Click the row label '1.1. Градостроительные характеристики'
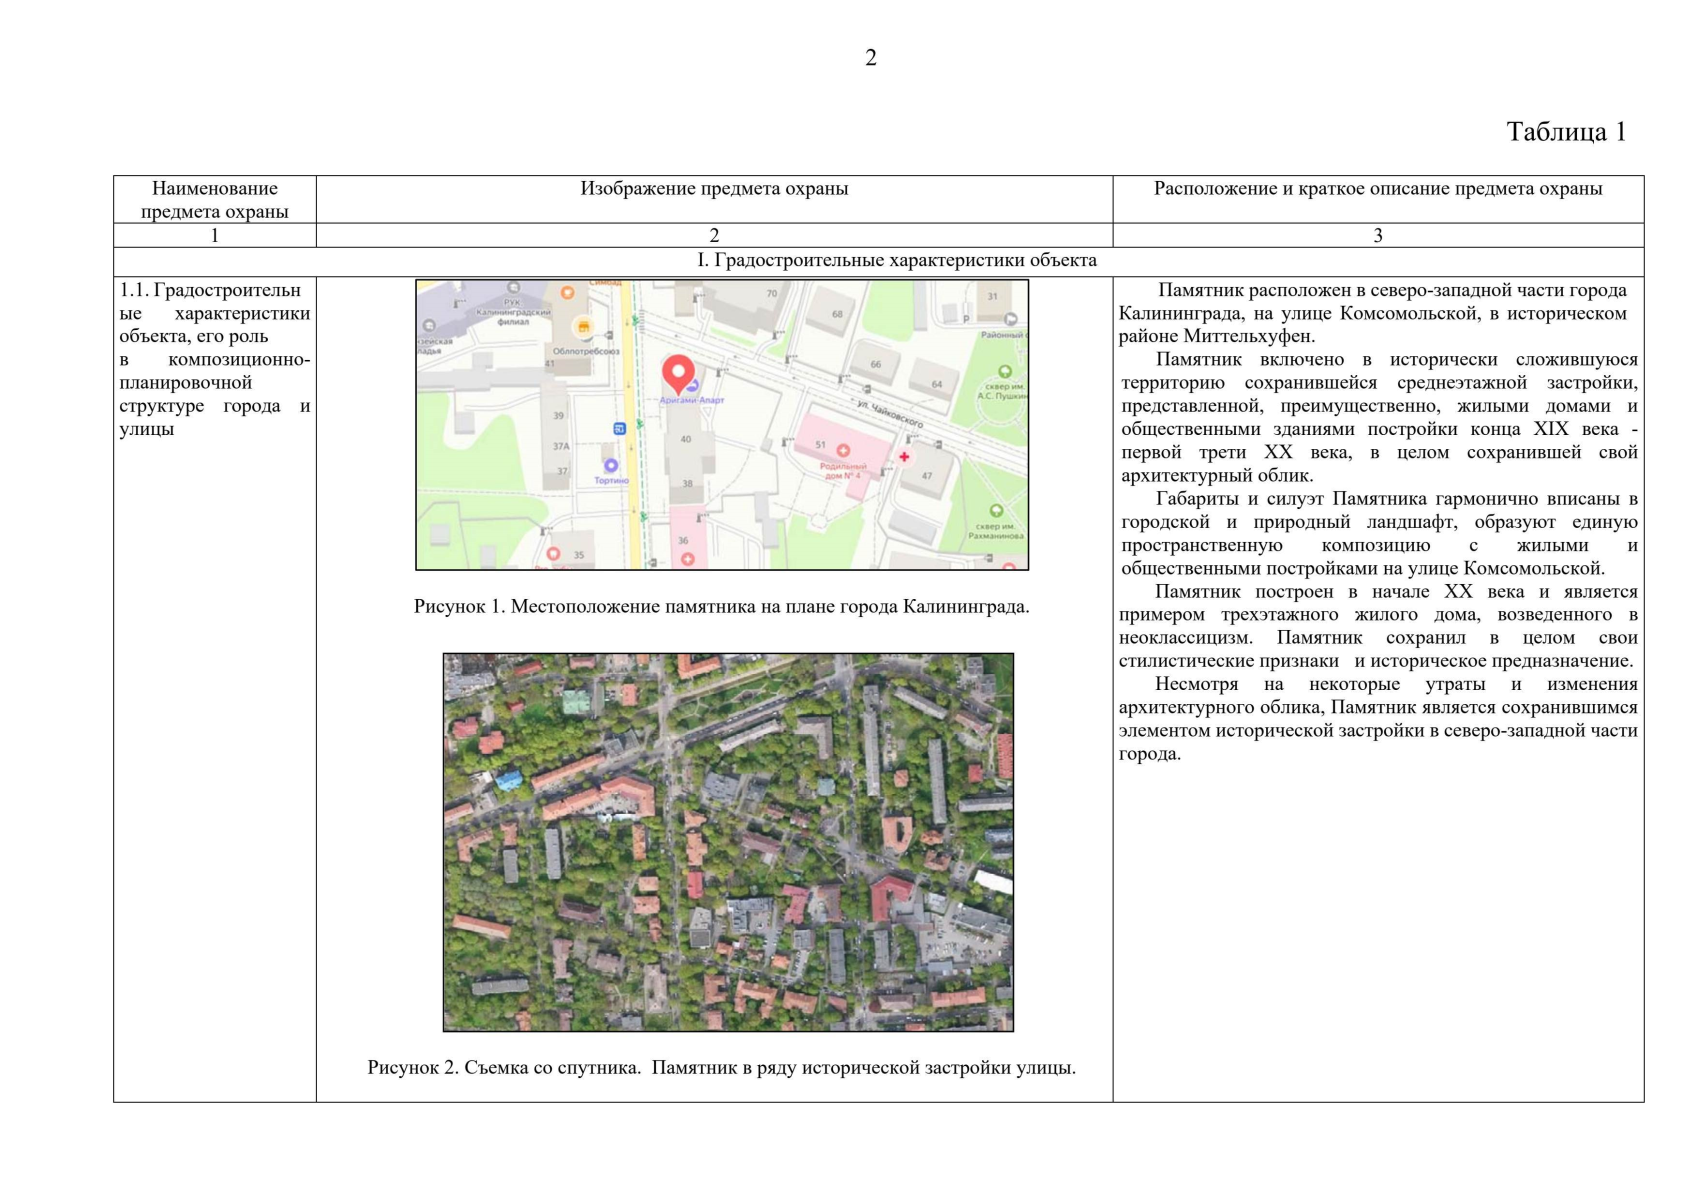The image size is (1697, 1200). (215, 360)
